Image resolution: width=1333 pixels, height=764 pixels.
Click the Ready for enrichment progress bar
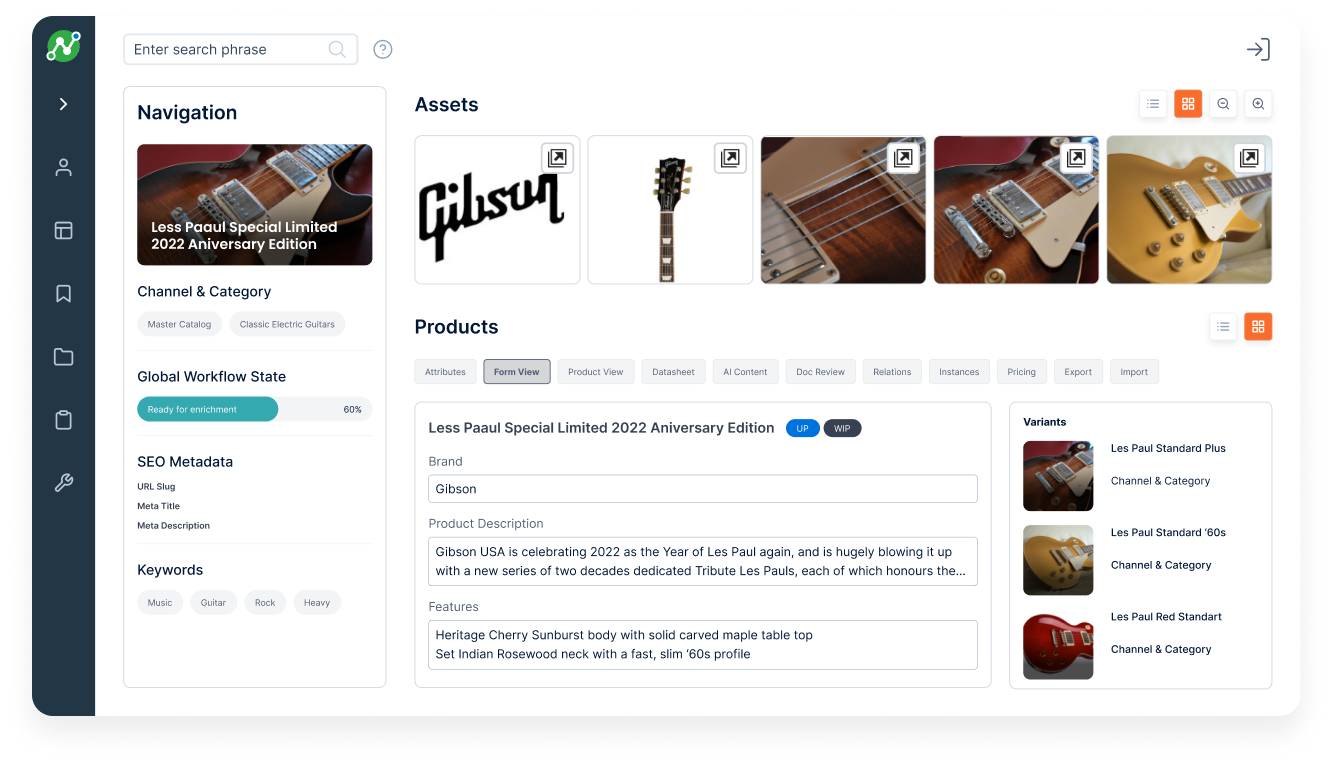point(255,409)
